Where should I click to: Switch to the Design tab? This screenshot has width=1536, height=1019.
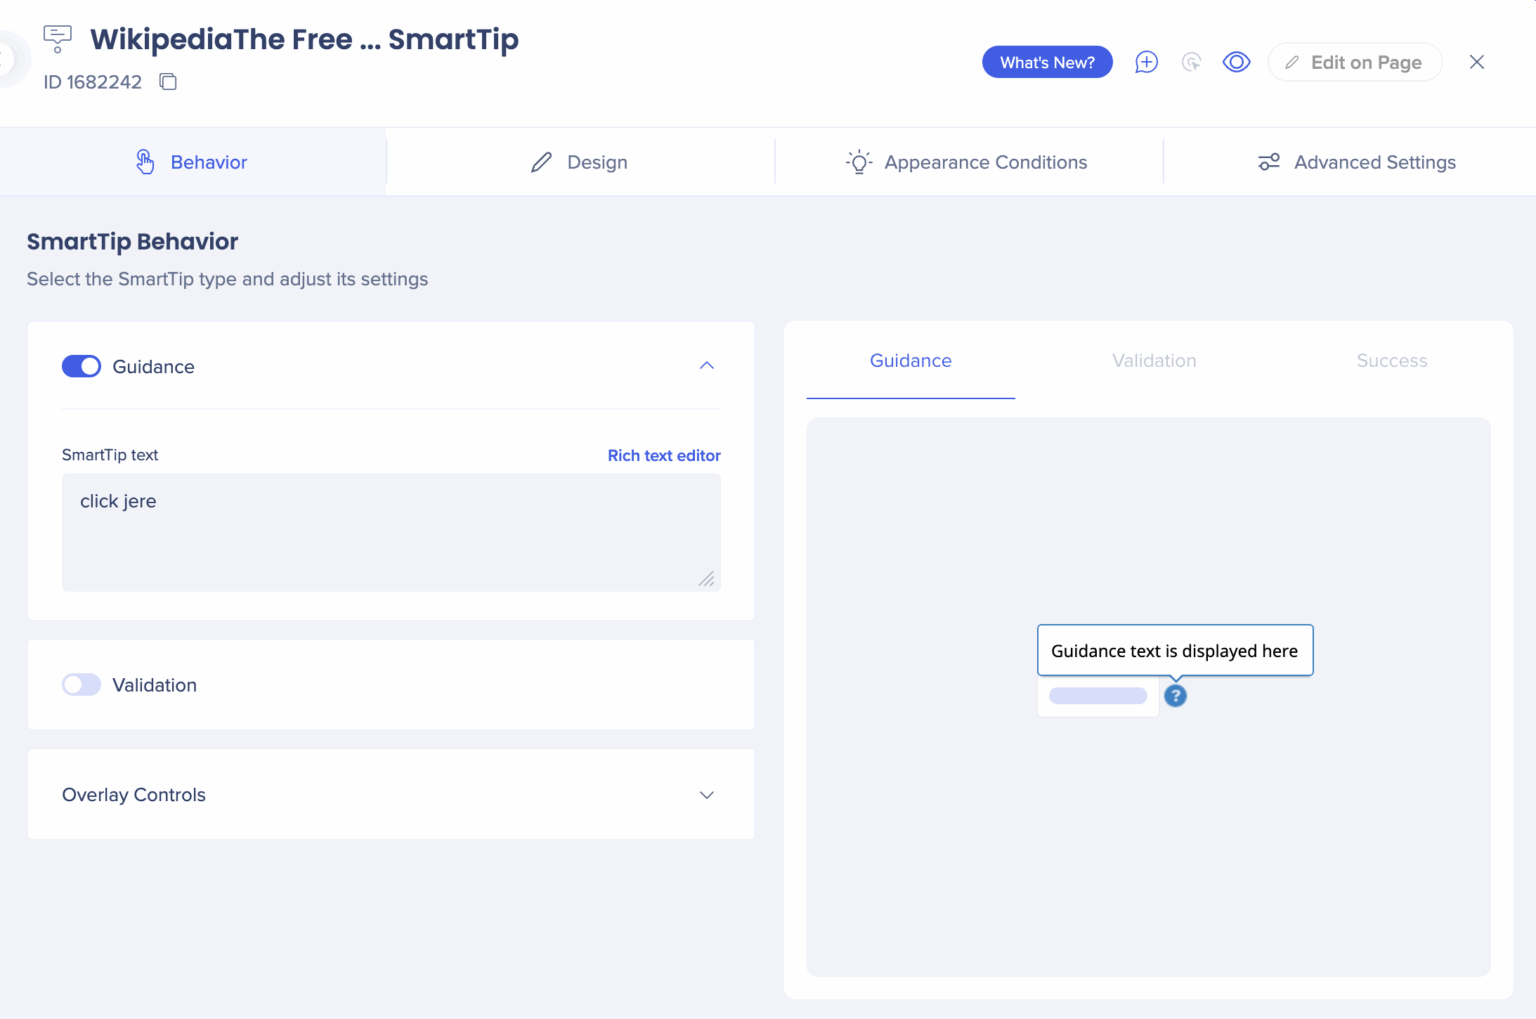coord(579,161)
